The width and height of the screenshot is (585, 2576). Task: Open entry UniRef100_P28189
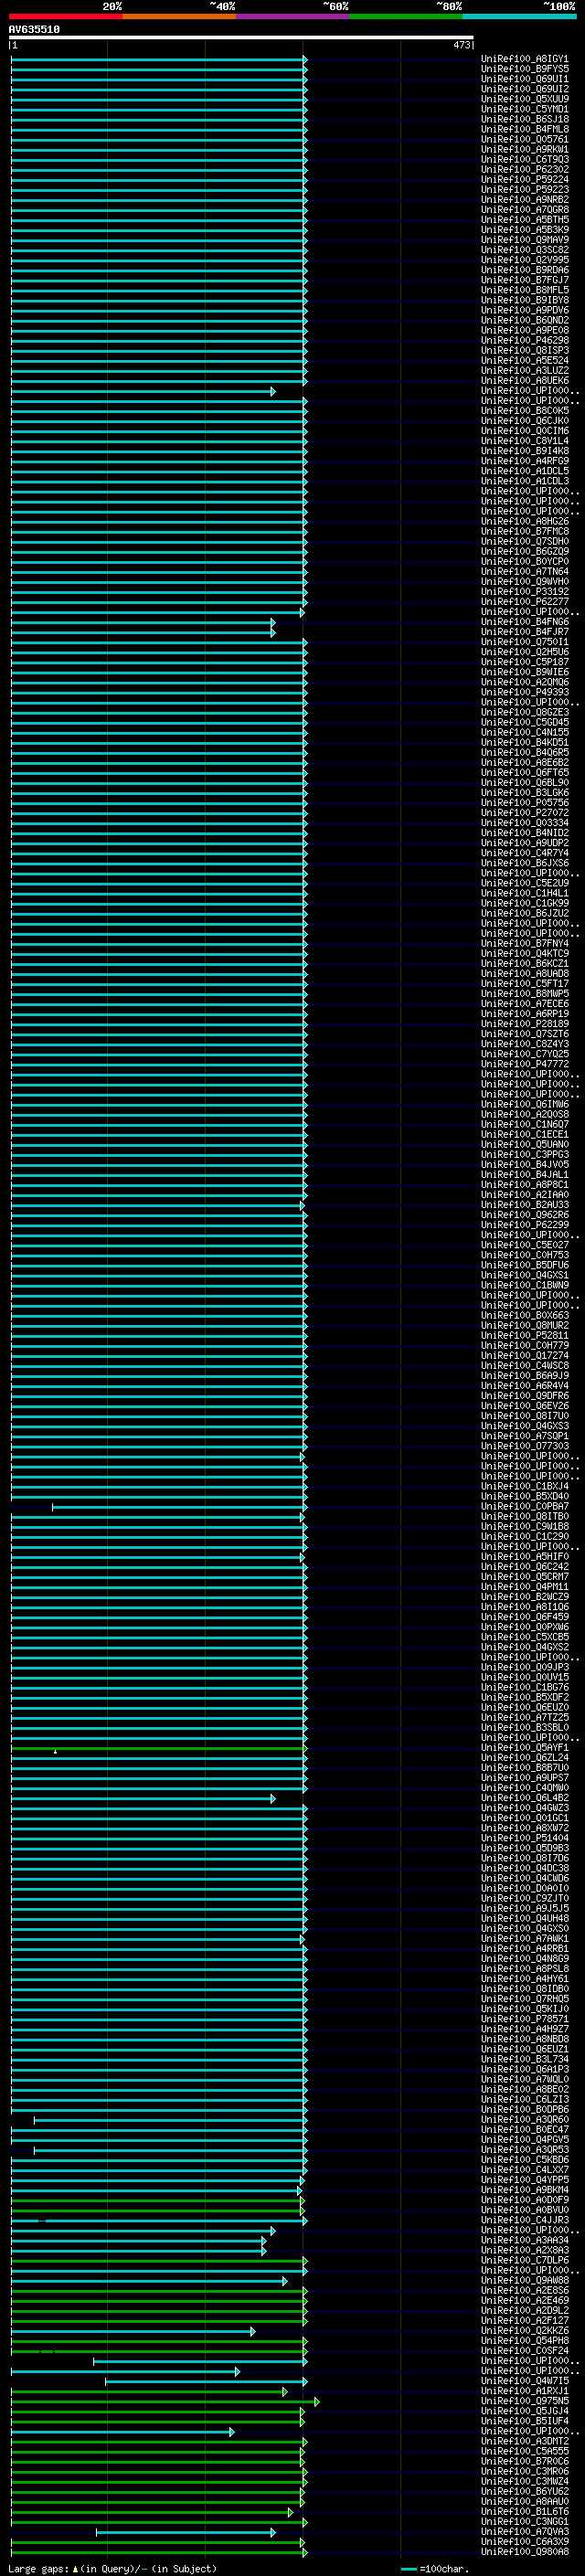[525, 1024]
